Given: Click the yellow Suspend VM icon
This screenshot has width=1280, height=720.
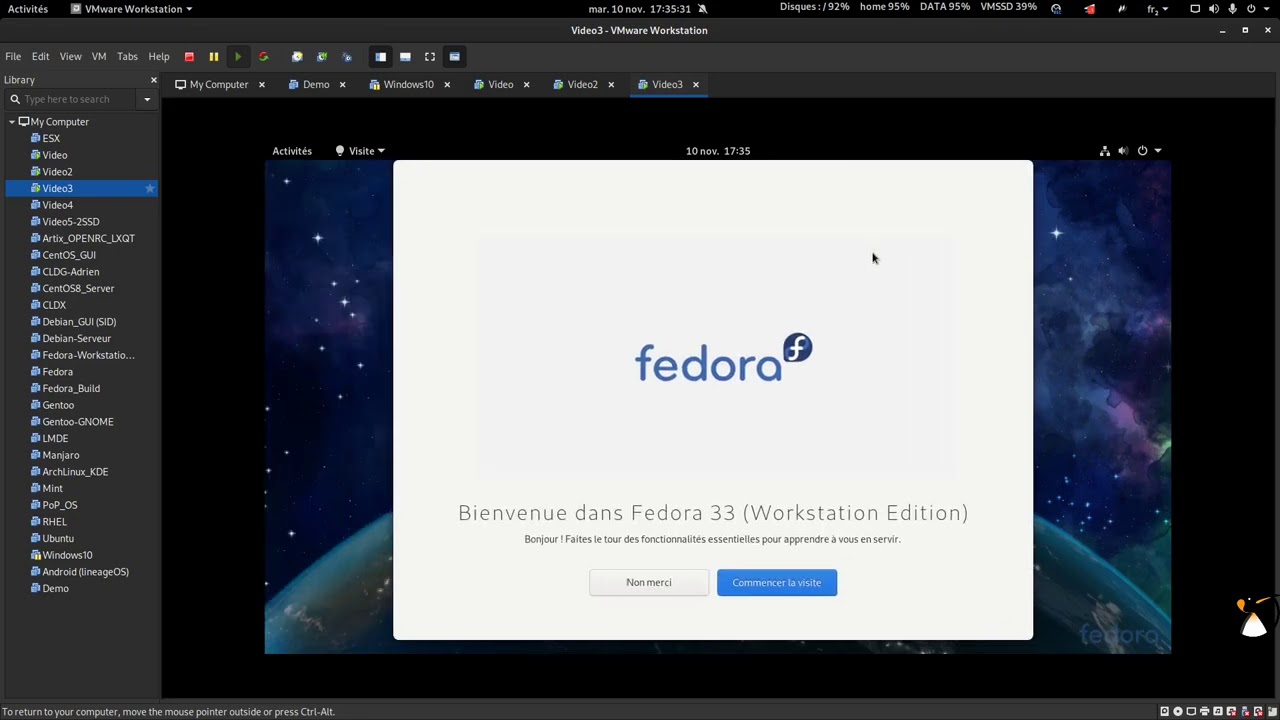Looking at the screenshot, I should pos(213,57).
